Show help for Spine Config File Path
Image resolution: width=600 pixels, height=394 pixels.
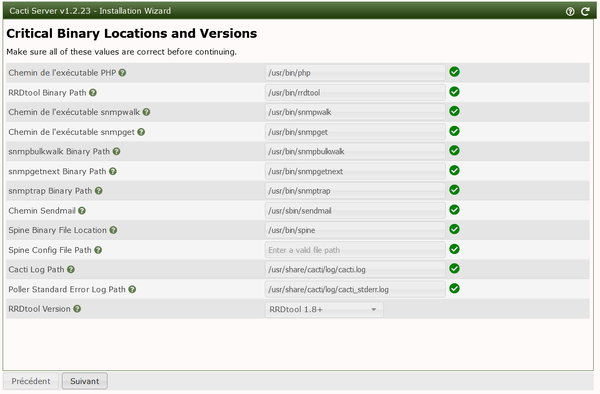pyautogui.click(x=98, y=250)
